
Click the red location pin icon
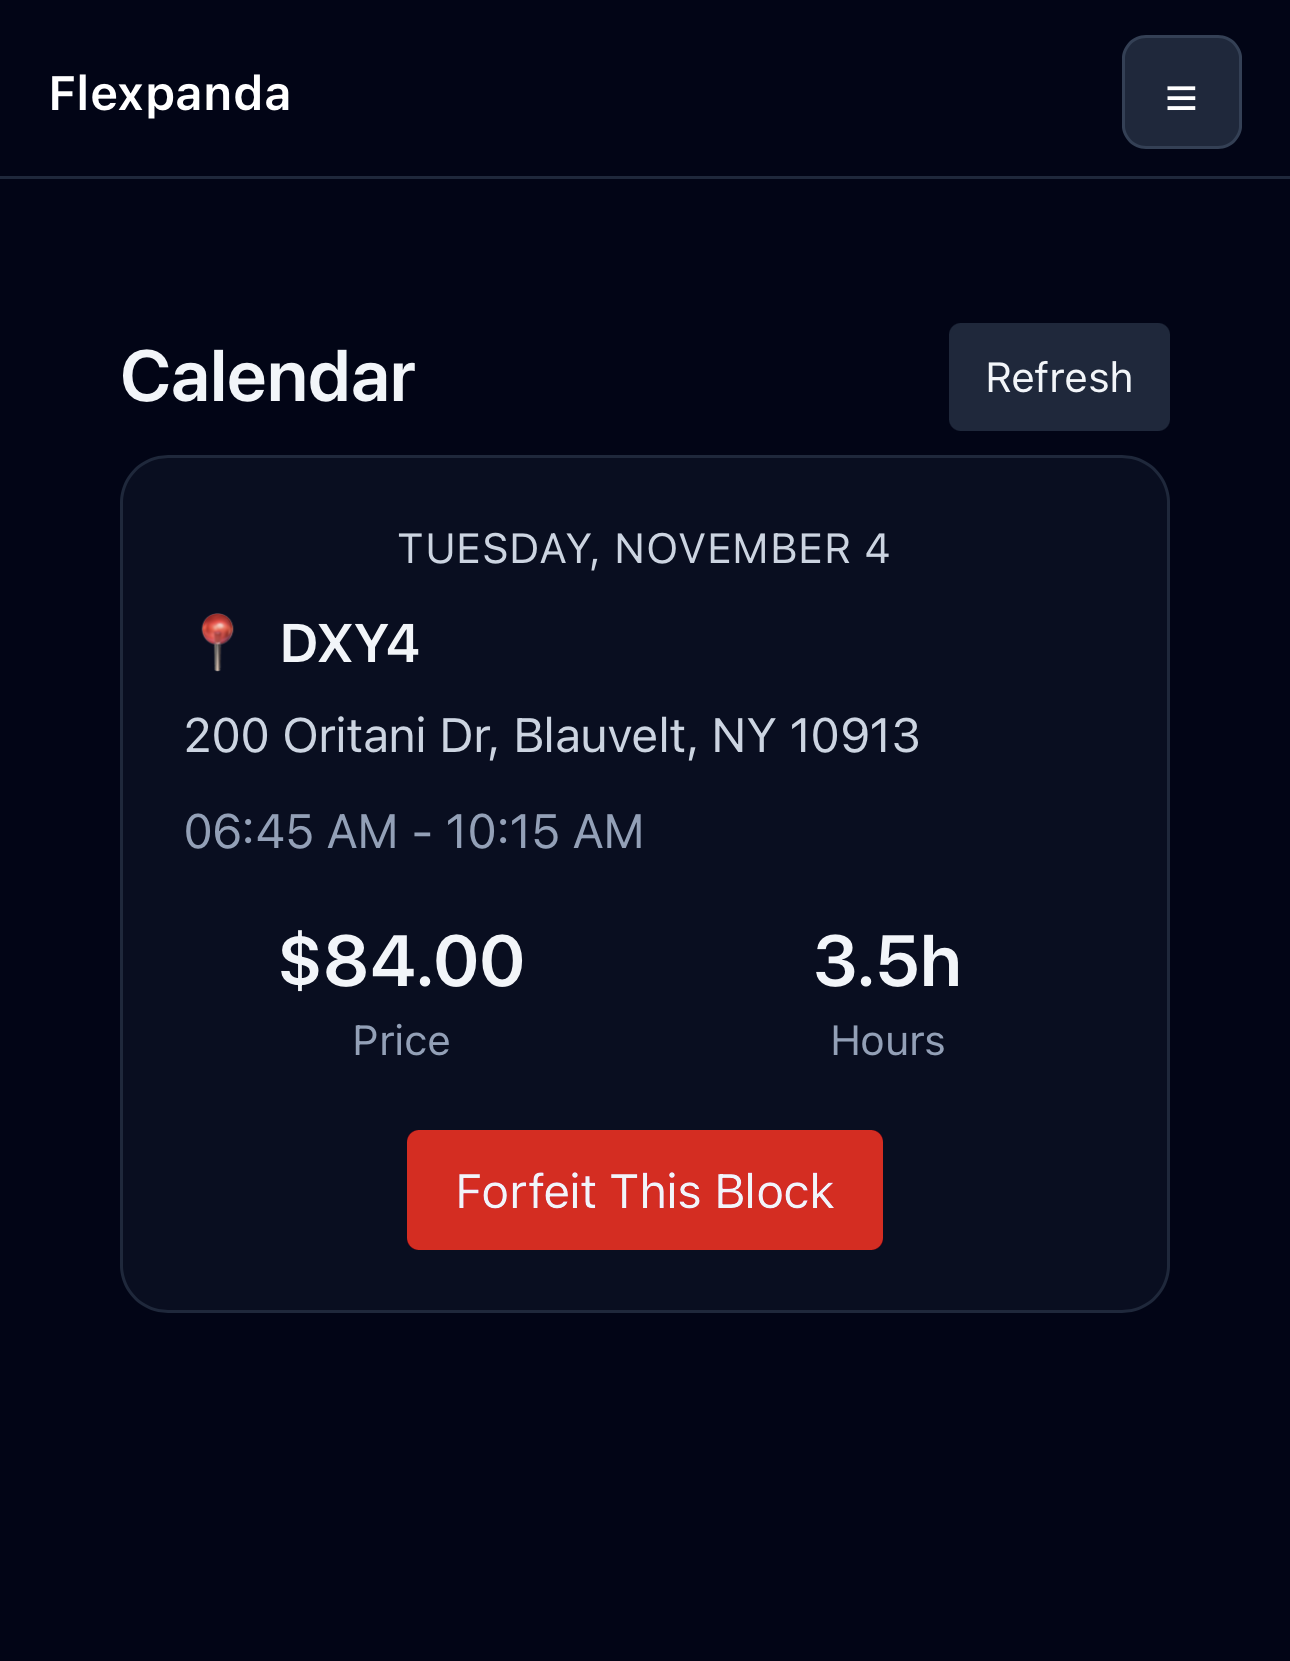point(217,641)
